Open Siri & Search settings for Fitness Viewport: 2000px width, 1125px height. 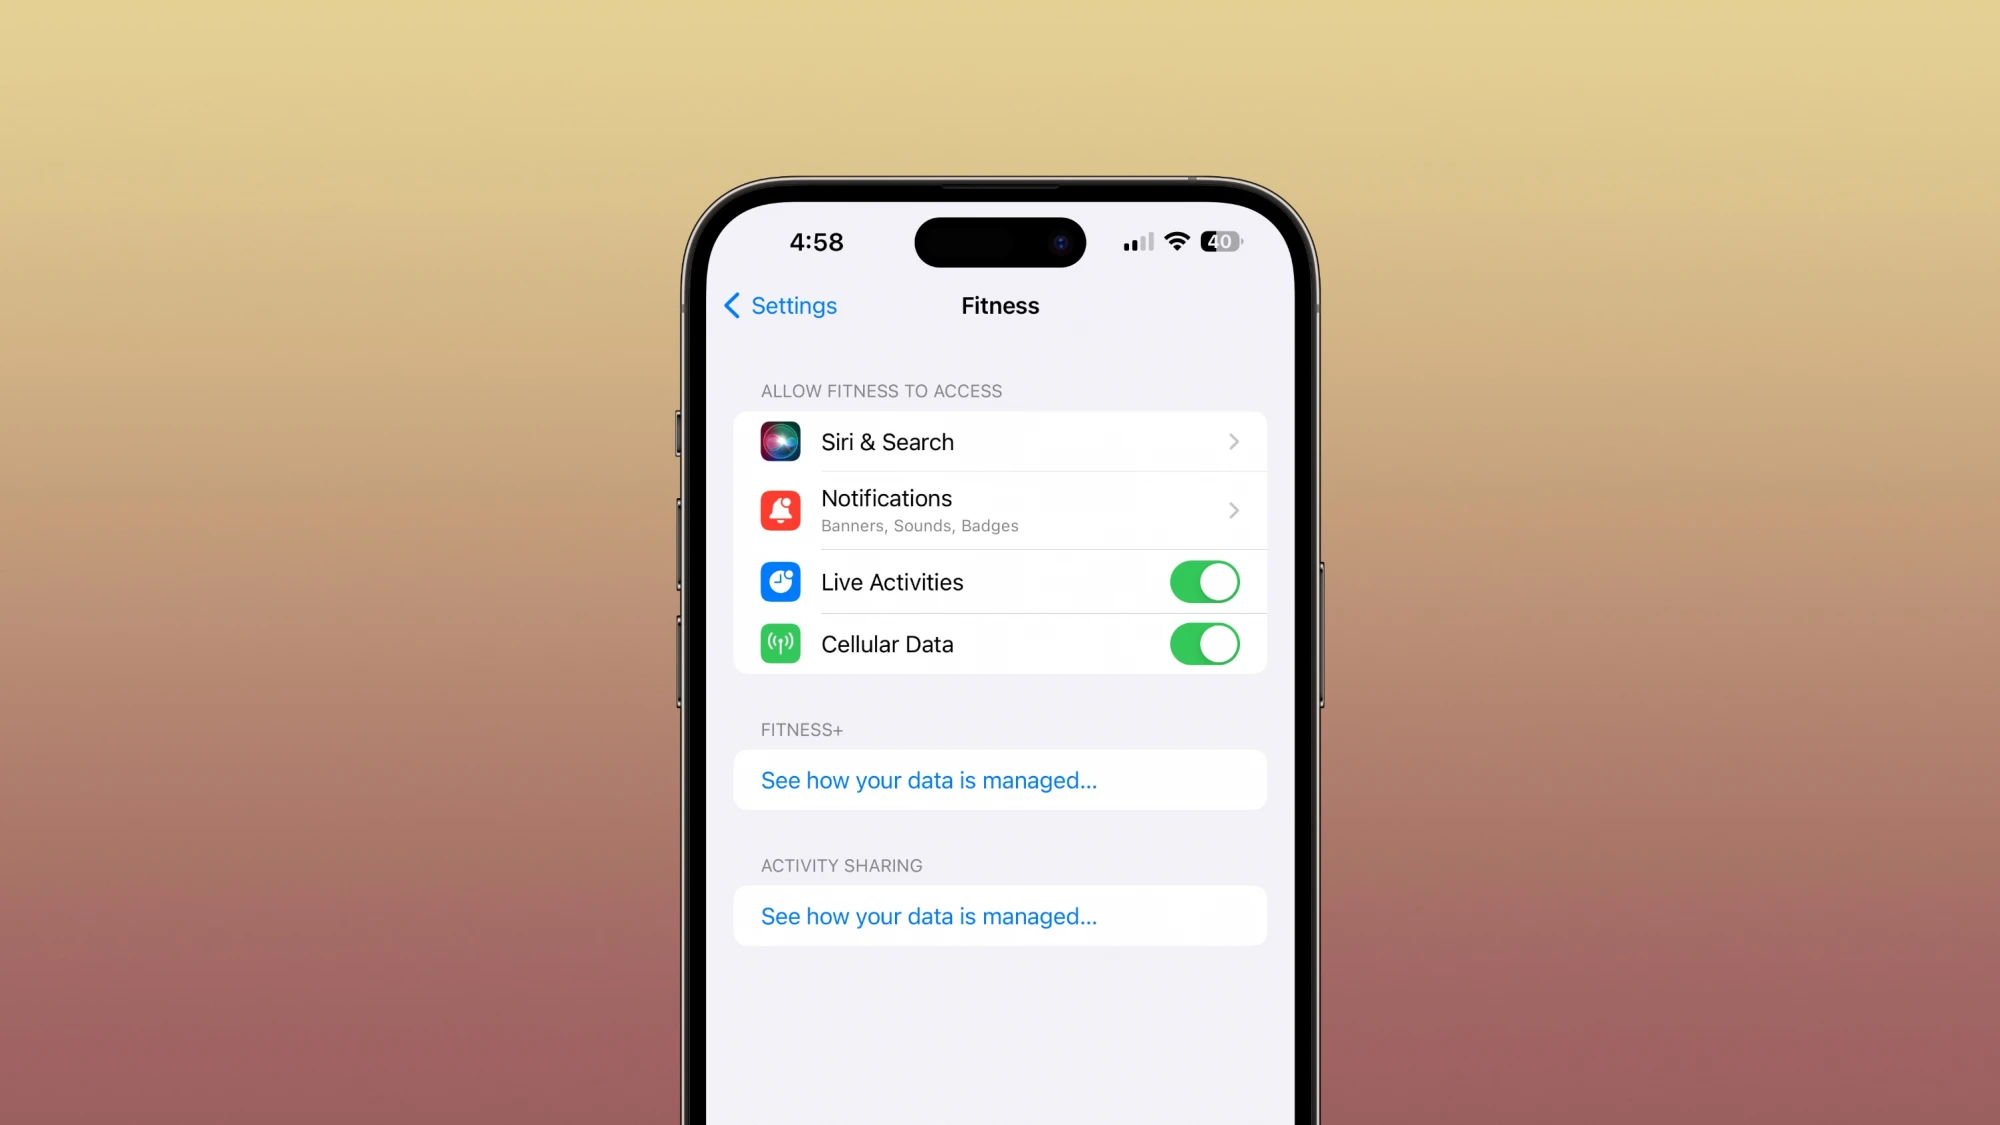point(999,441)
